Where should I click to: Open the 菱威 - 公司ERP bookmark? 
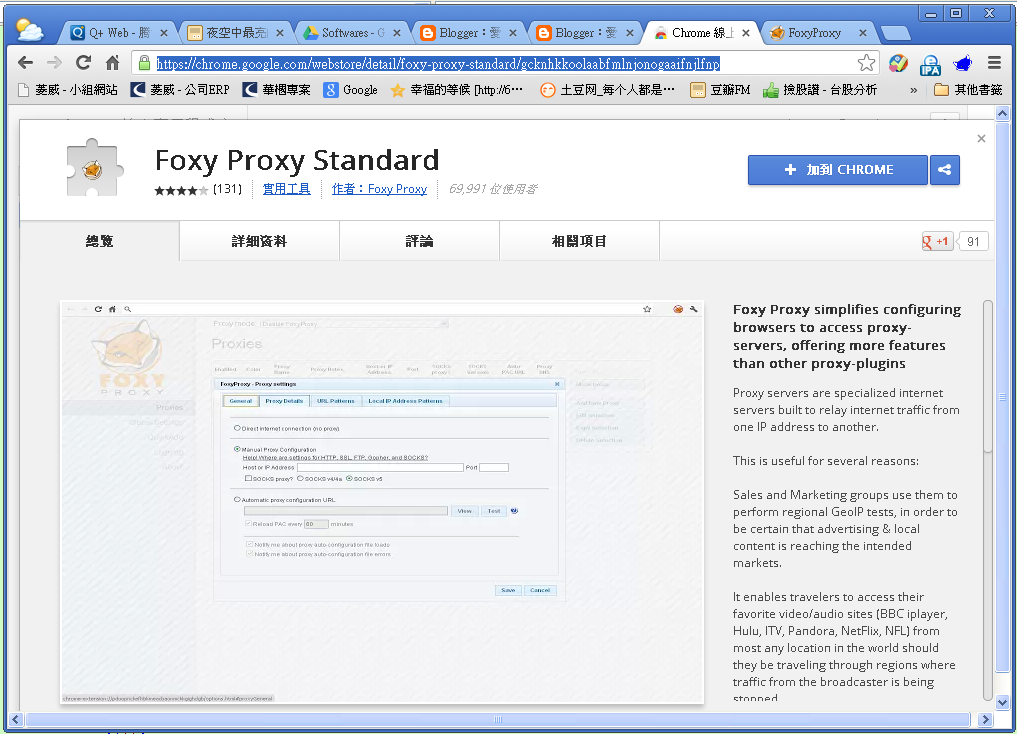coord(180,89)
